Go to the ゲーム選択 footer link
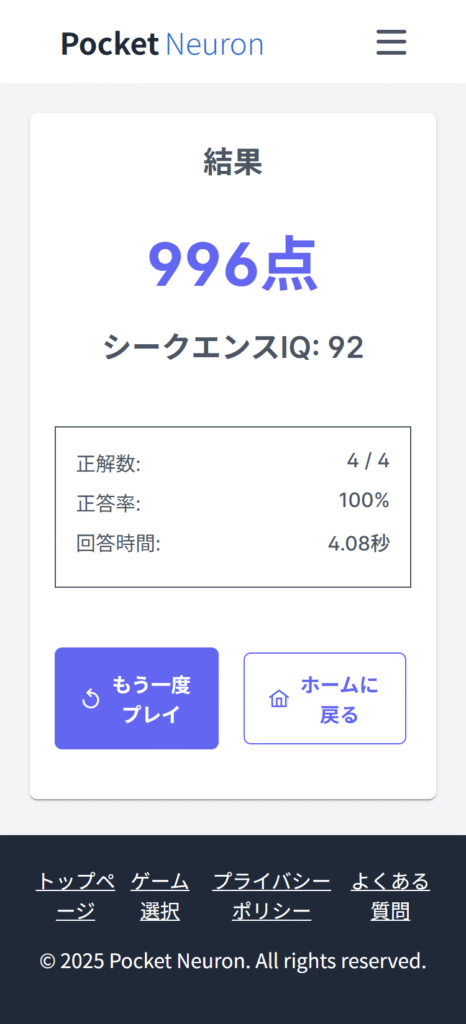466x1024 pixels. pos(160,896)
